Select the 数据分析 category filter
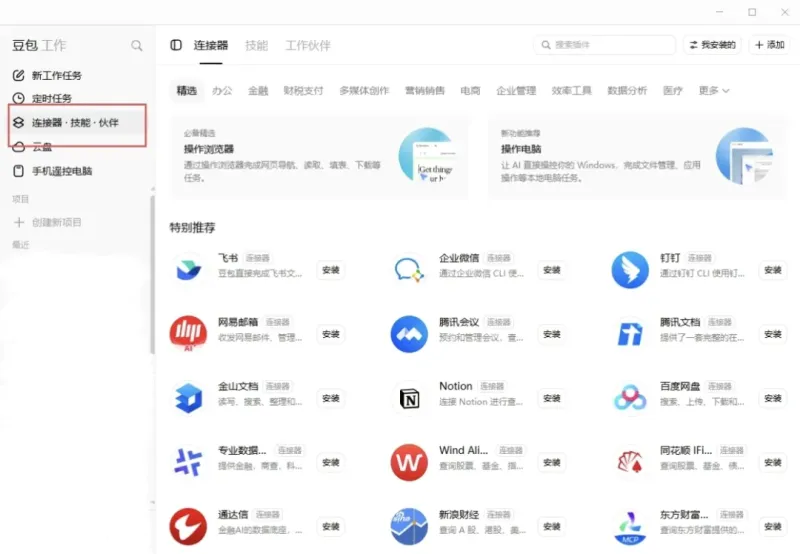The height and width of the screenshot is (554, 800). click(x=627, y=91)
